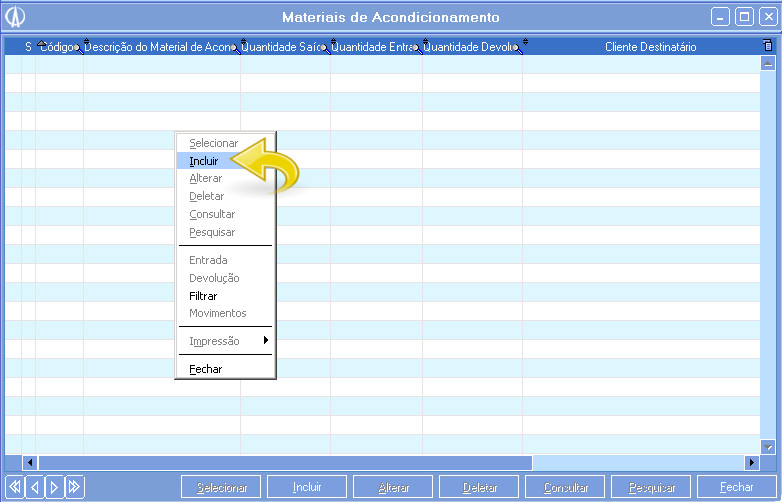Screen dimensions: 782x502
Task: Jump to the last record arrow
Action: coord(74,487)
